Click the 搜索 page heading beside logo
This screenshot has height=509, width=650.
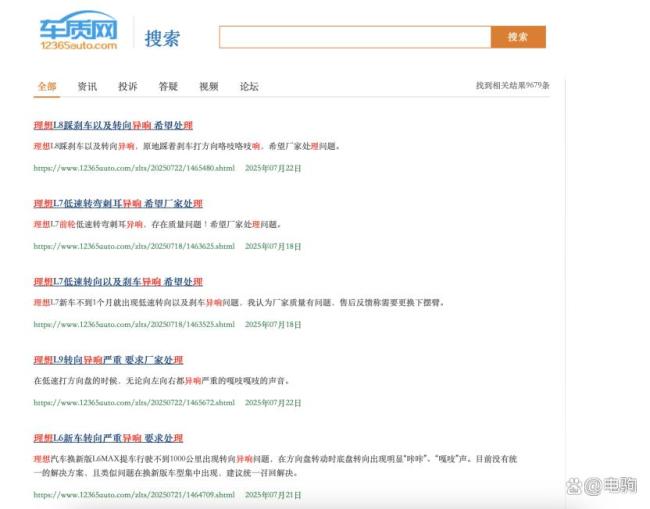(162, 38)
